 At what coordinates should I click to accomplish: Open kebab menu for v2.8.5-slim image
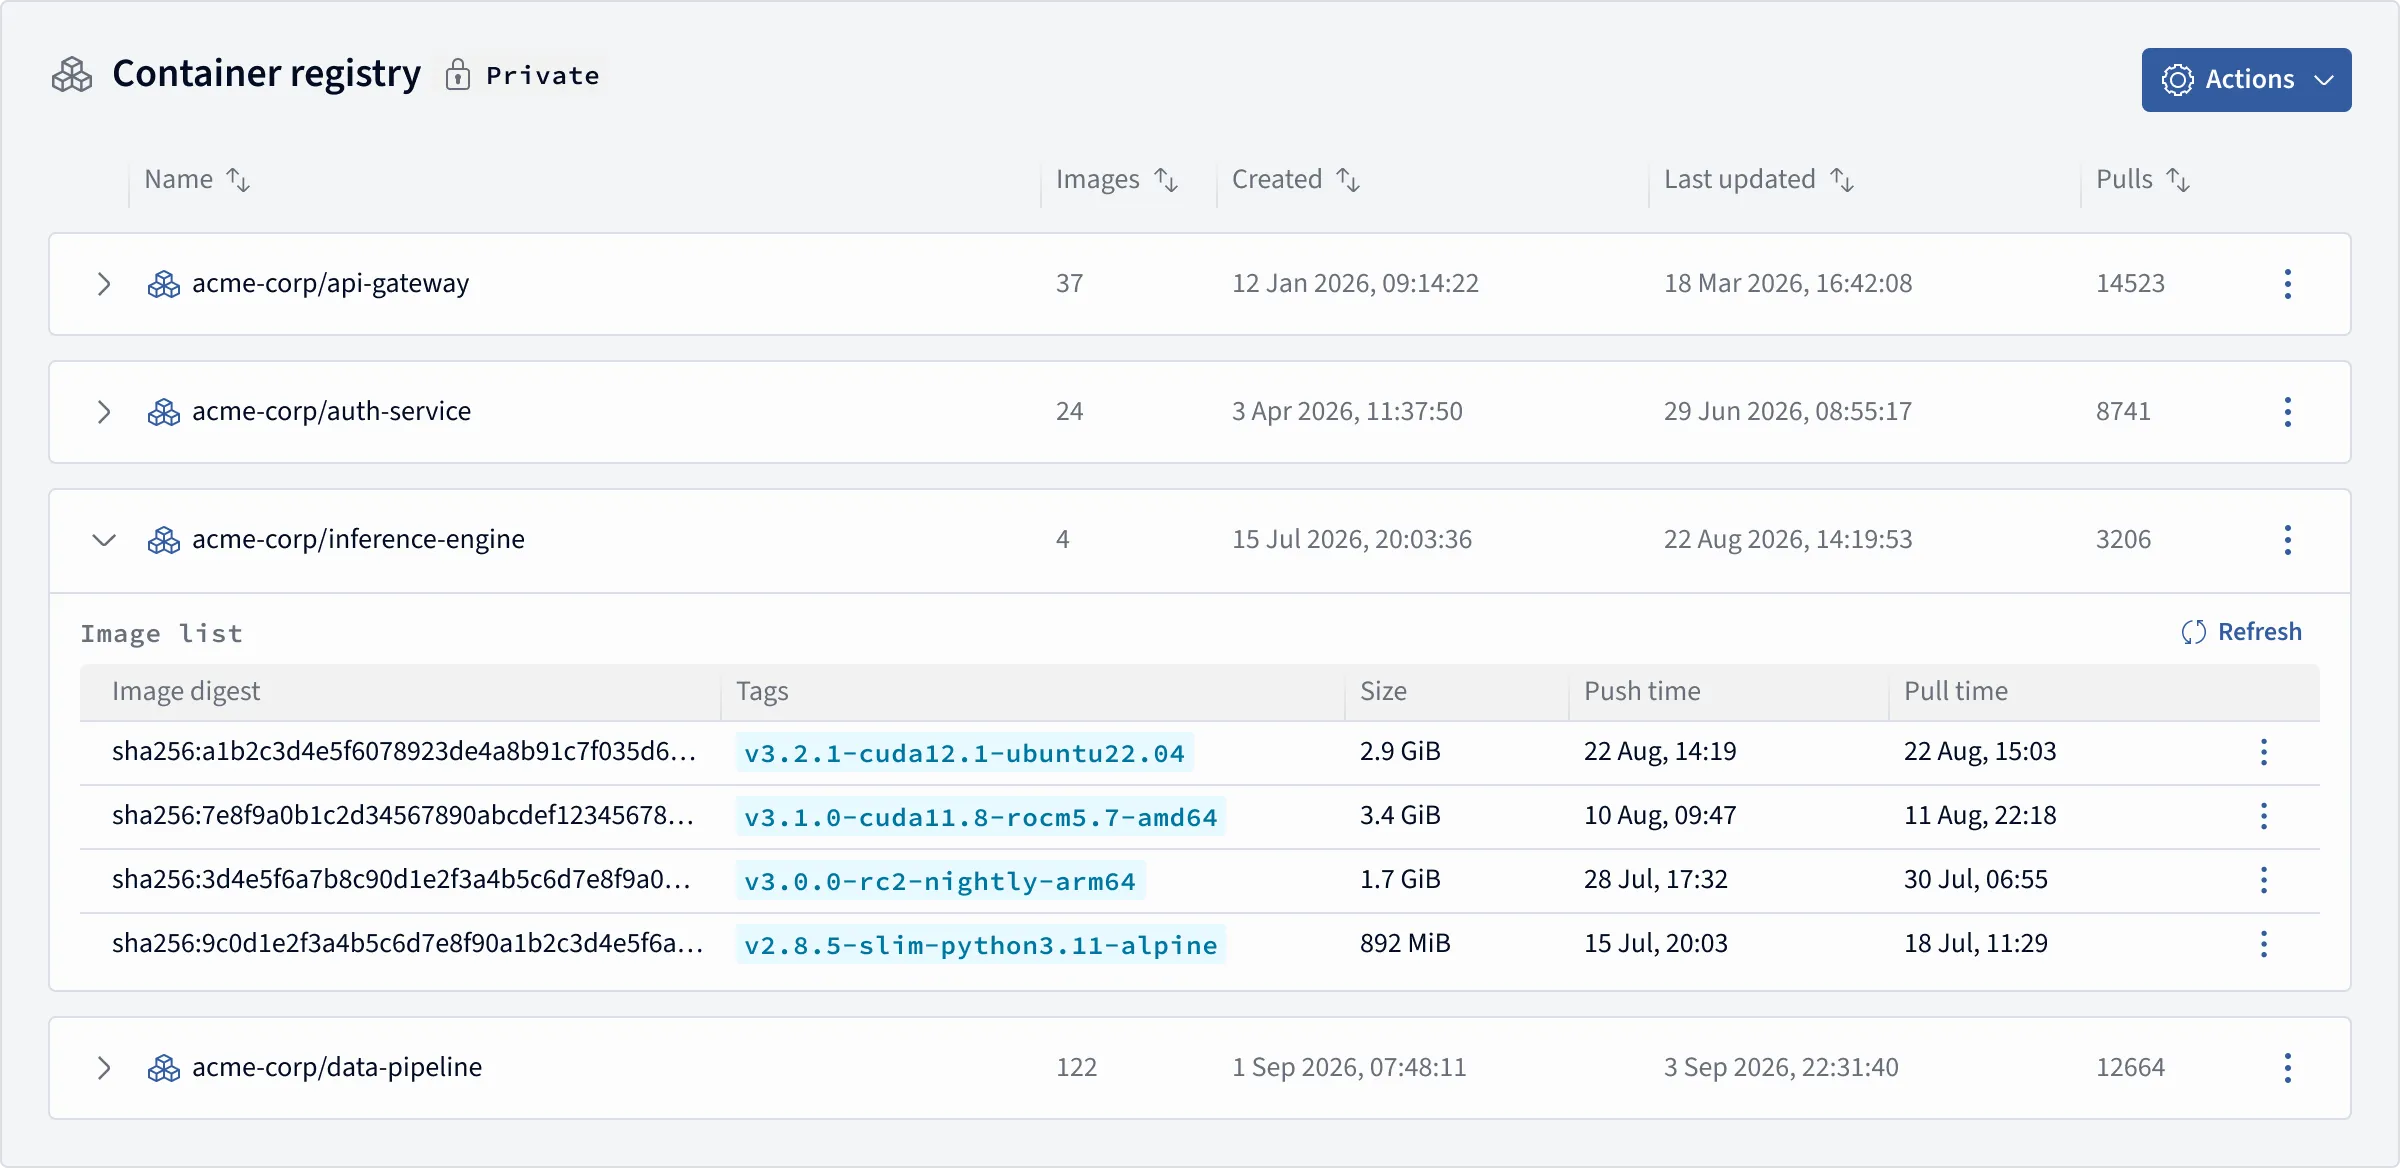pos(2264,944)
